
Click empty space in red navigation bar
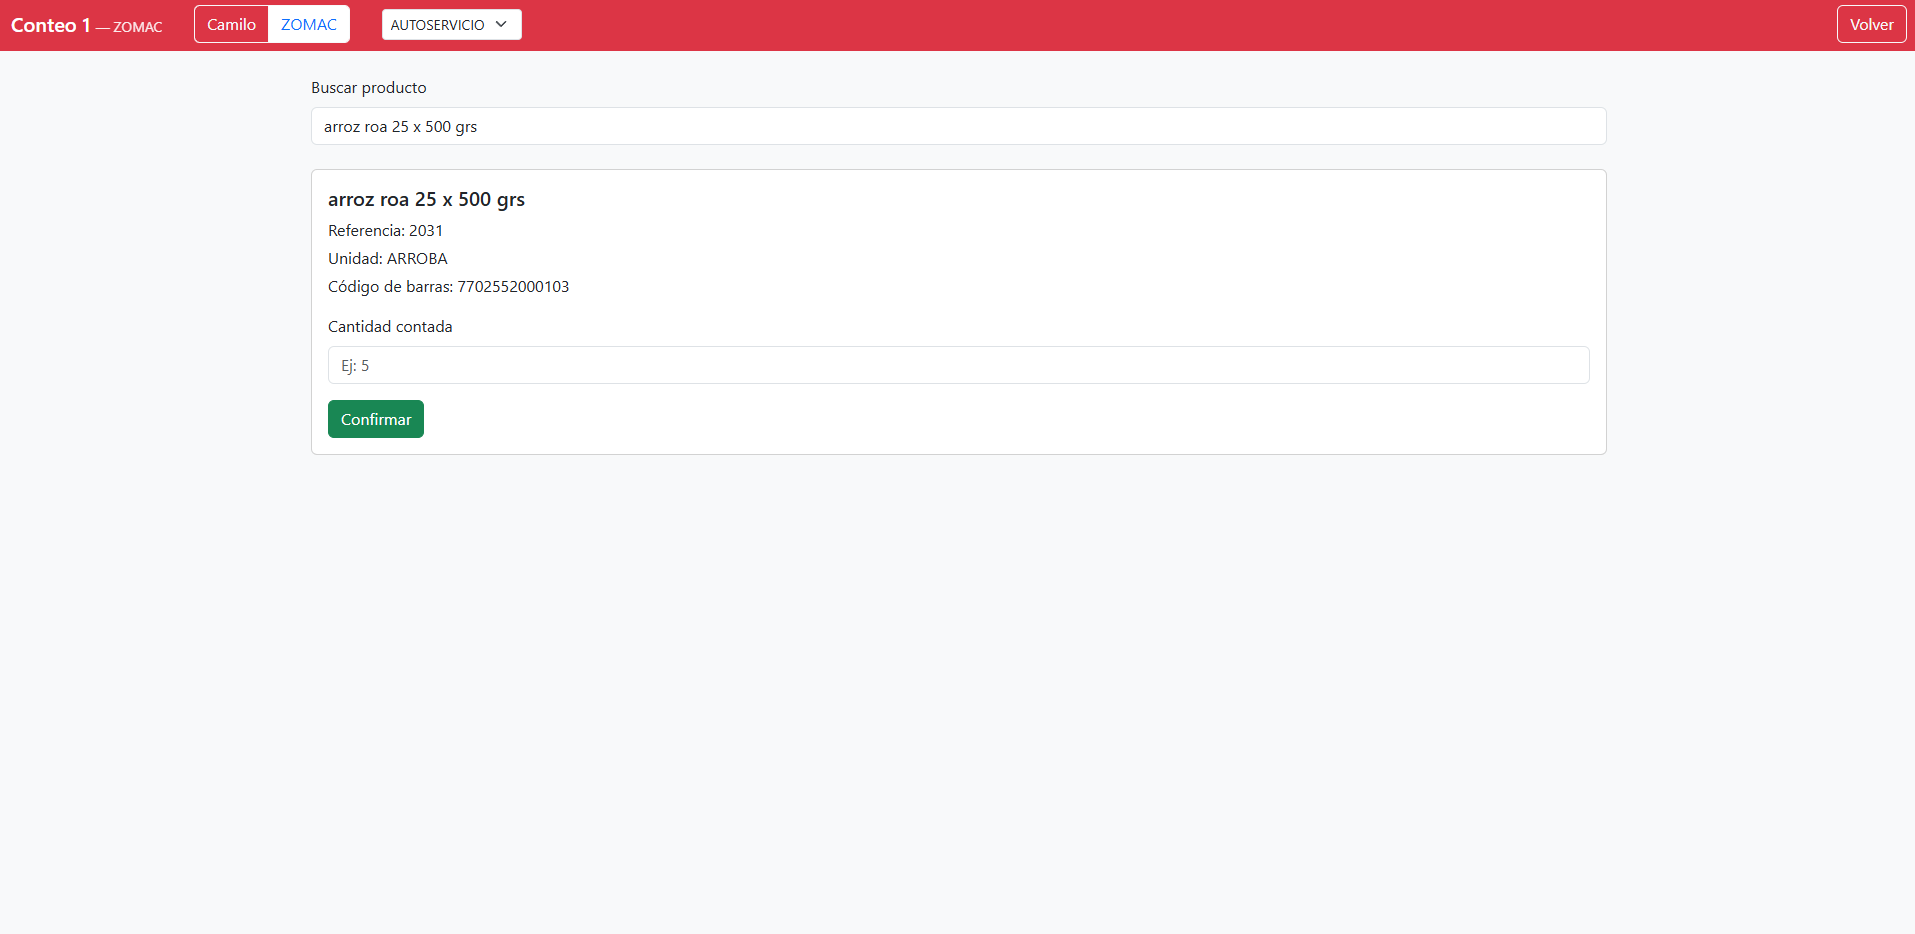[x=1100, y=25]
